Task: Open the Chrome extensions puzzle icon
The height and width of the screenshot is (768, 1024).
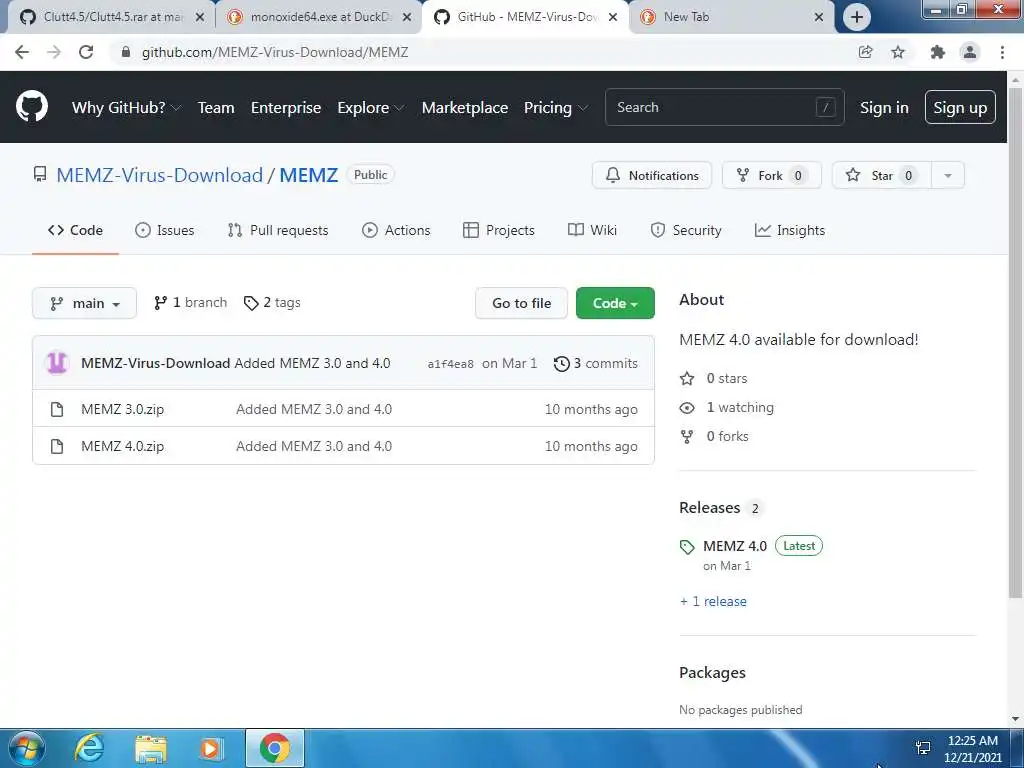Action: [x=937, y=52]
